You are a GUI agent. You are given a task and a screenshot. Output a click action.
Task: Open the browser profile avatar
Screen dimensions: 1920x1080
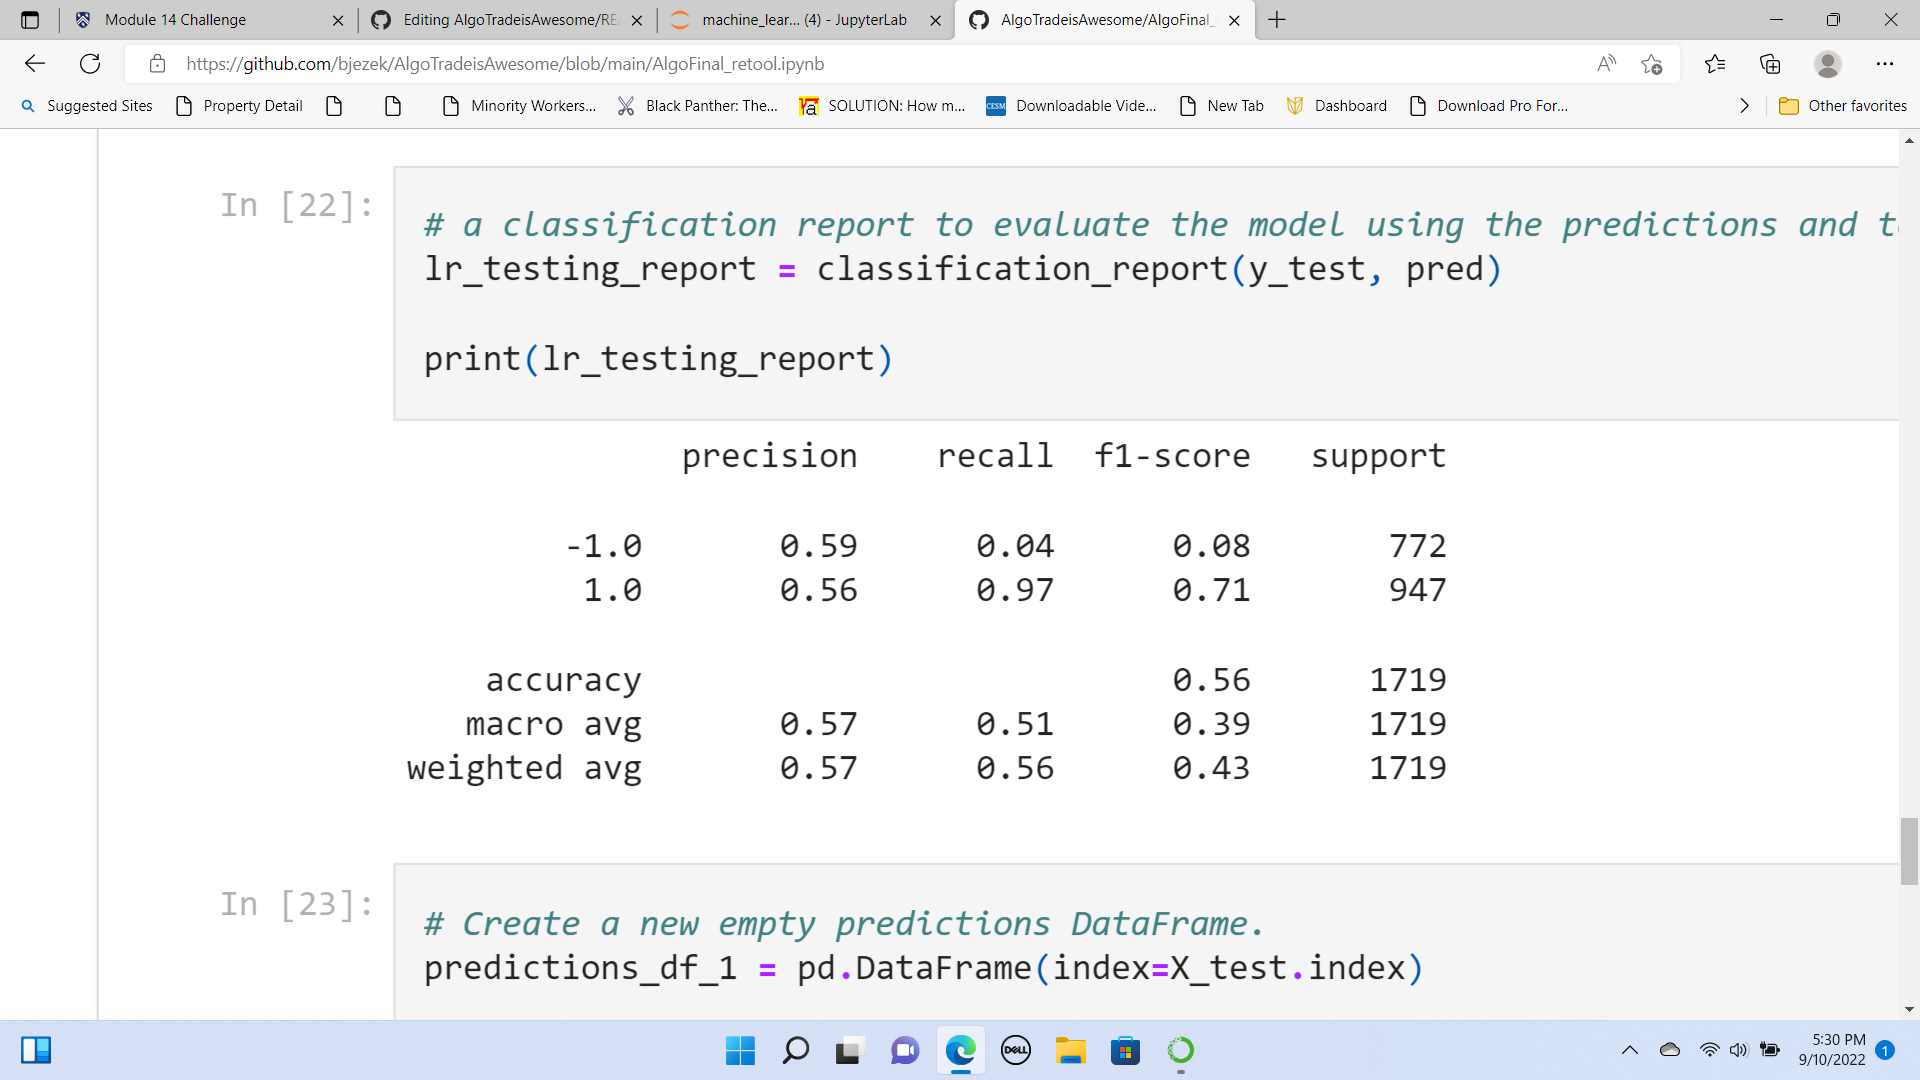pos(1827,64)
